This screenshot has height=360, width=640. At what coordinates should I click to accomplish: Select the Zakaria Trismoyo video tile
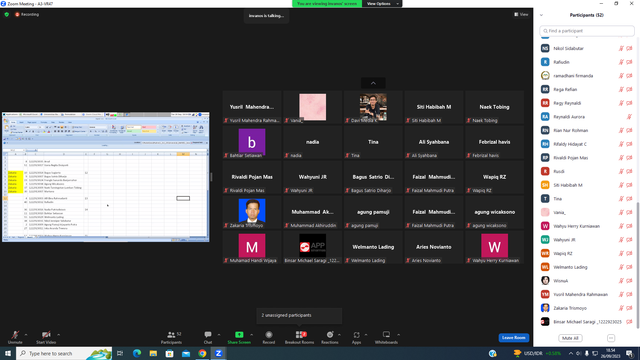[x=252, y=212]
